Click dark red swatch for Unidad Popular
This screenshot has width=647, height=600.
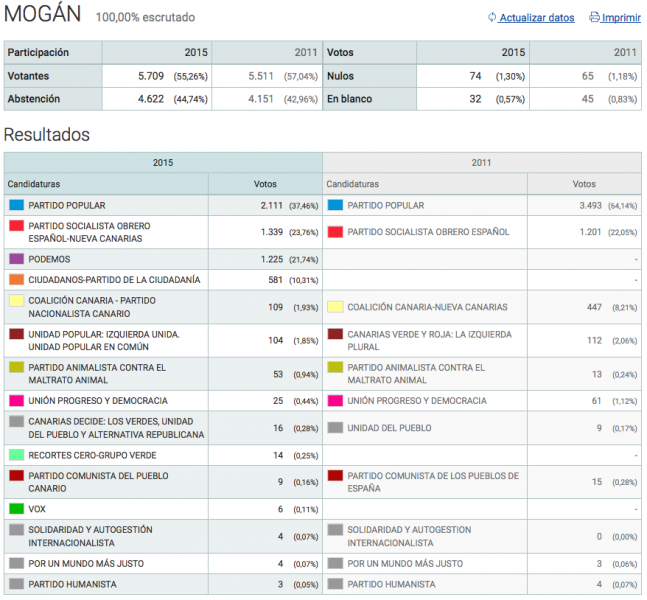[17, 334]
